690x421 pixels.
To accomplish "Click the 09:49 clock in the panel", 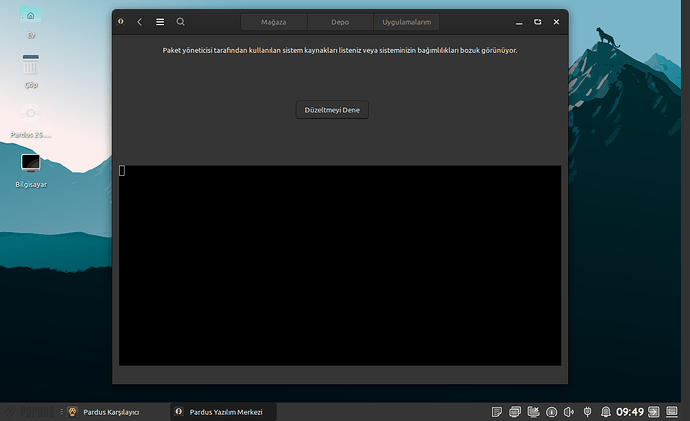I will click(630, 411).
